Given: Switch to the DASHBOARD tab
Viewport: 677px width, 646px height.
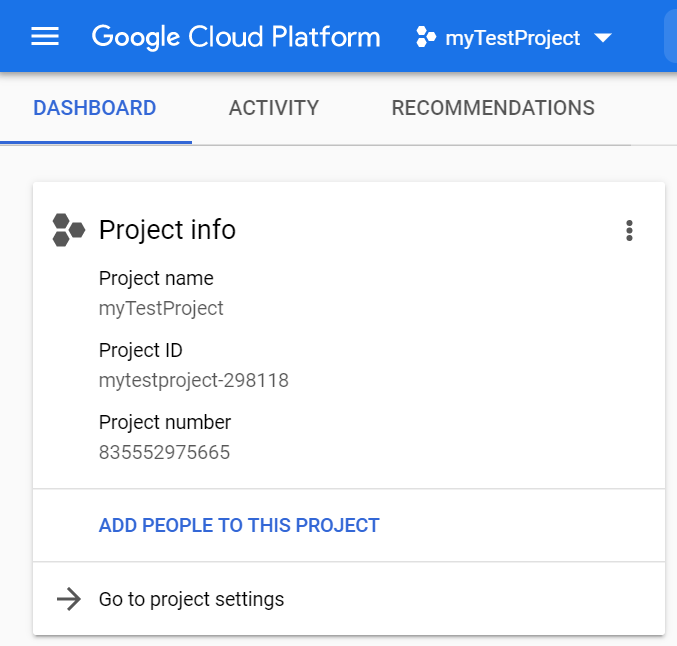Looking at the screenshot, I should 95,108.
